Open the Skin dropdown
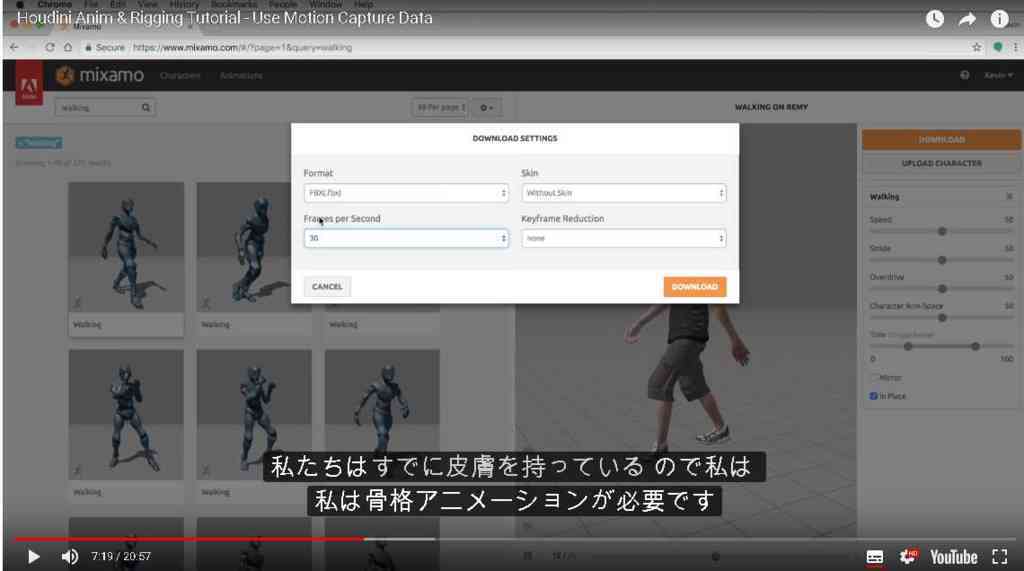The width and height of the screenshot is (1024, 571). coord(624,193)
